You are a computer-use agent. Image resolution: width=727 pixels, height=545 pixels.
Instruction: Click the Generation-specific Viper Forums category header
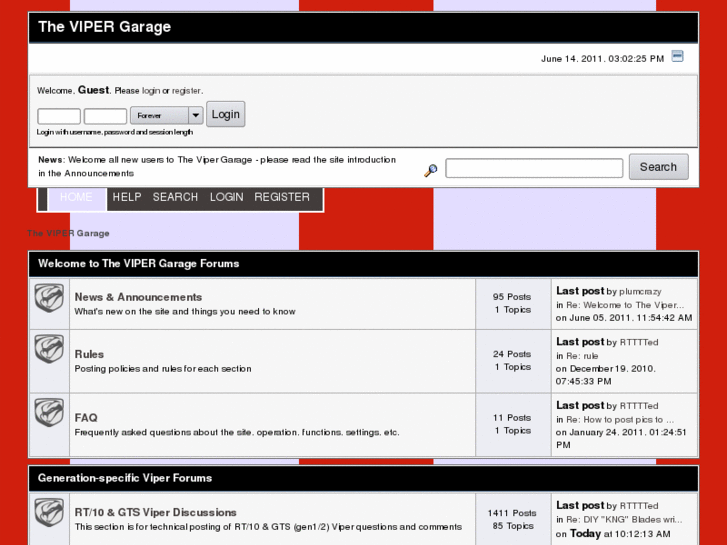click(x=125, y=478)
